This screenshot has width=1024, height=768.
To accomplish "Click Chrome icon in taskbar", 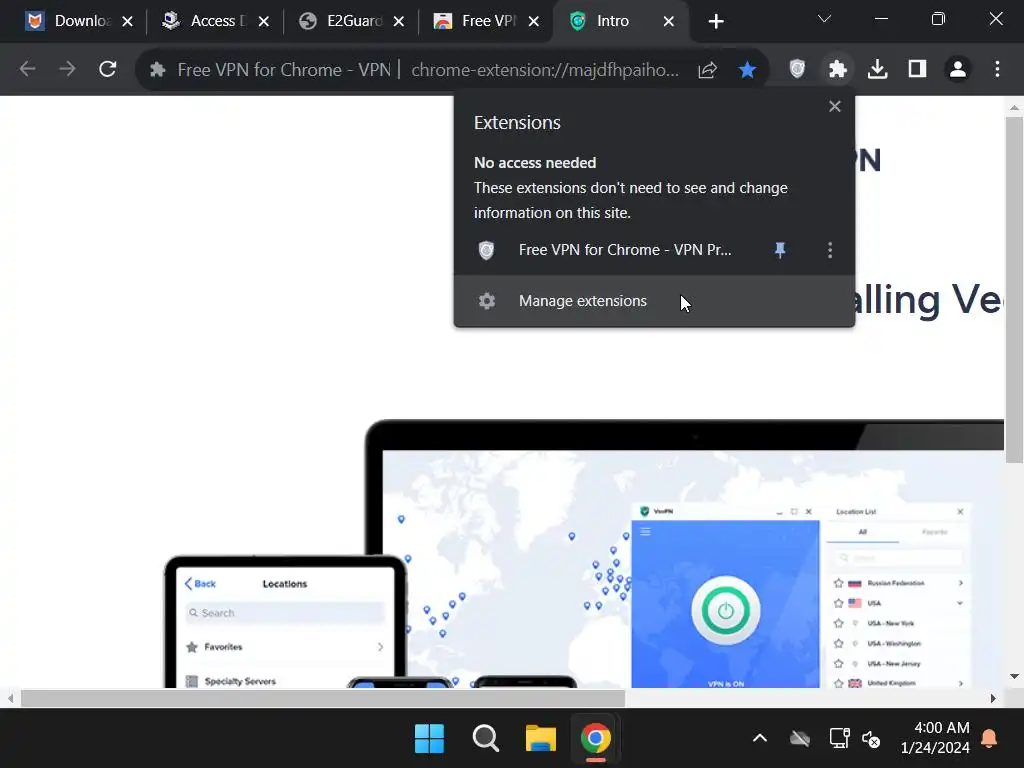I will point(596,739).
